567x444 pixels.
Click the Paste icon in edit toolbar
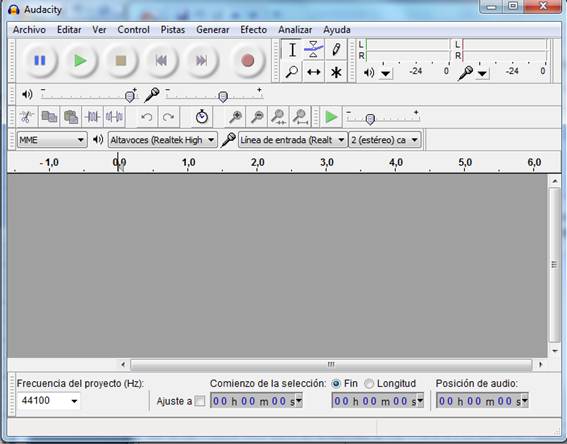pyautogui.click(x=71, y=117)
